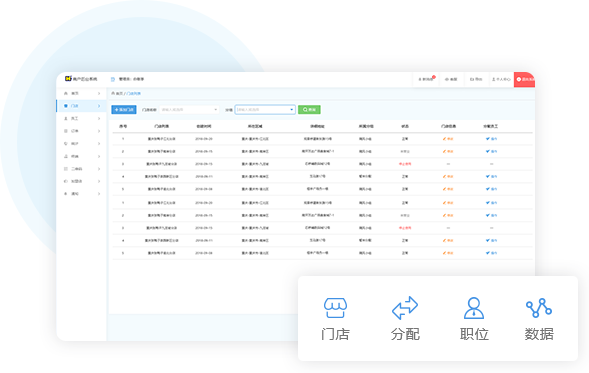The width and height of the screenshot is (589, 373).
Task: Expand the chevron beside the 二维码 sidebar item
Action: pos(99,169)
